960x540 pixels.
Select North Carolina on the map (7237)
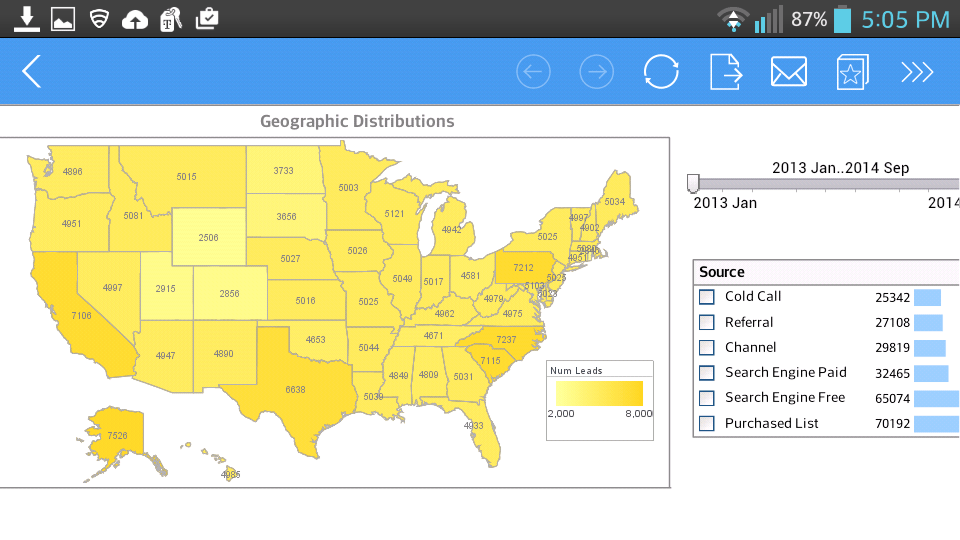506,339
